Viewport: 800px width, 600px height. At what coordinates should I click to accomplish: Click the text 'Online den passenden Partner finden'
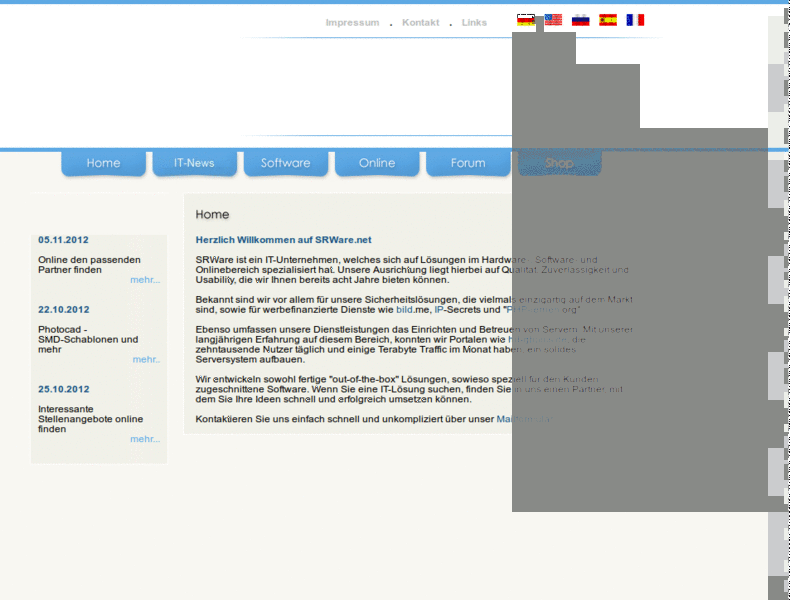[x=89, y=265]
